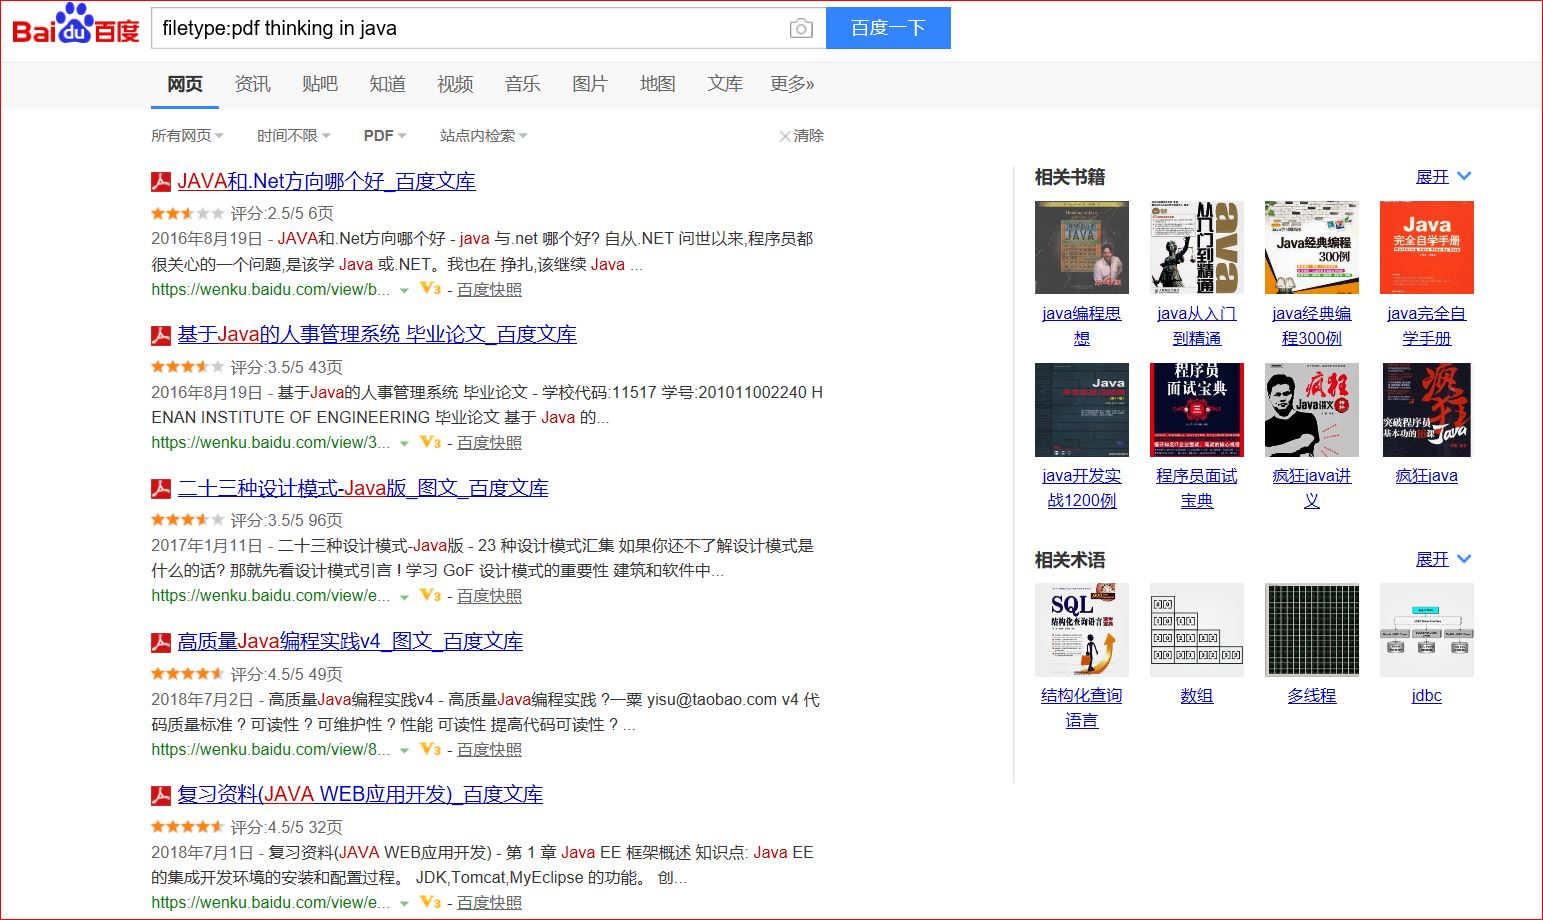Screen dimensions: 1543x920
Task: Open 百度快照 for JAVA和.Net result
Action: point(489,290)
